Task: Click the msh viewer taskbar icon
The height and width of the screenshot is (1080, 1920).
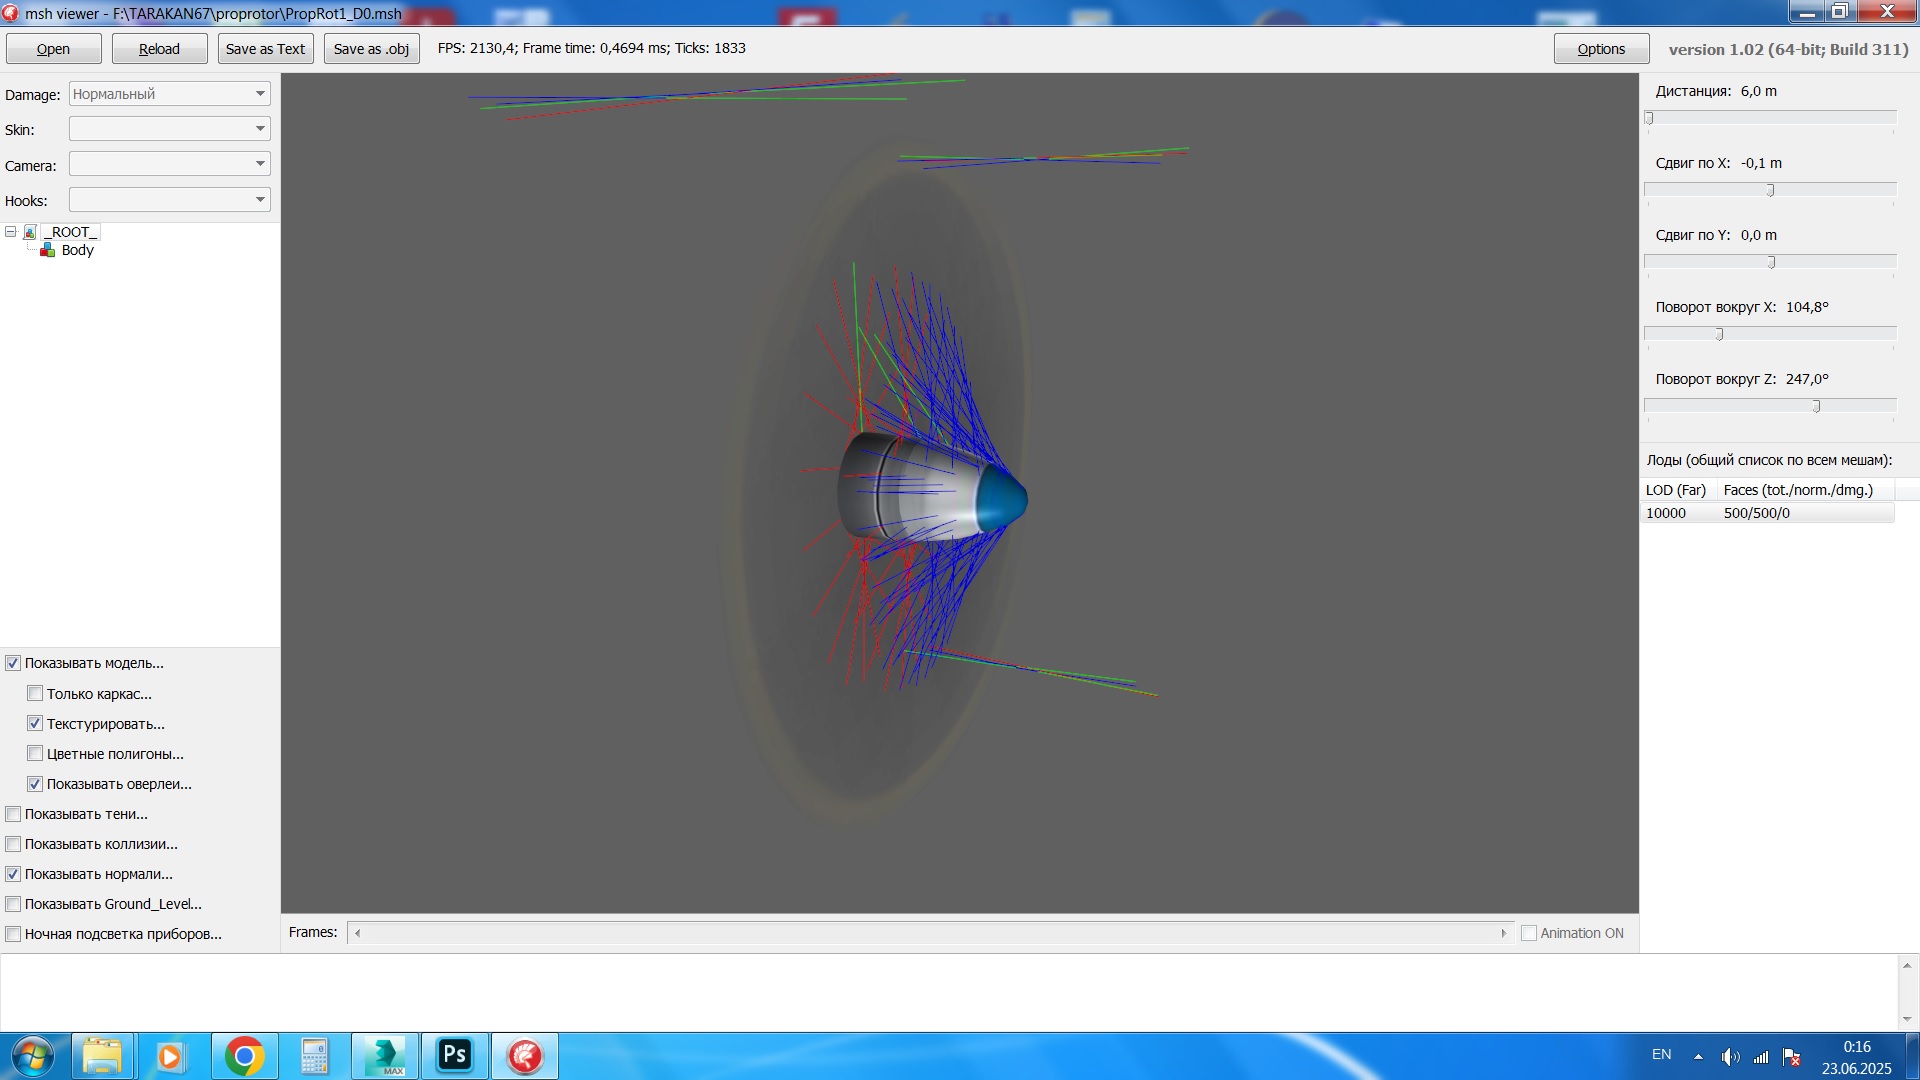Action: (525, 1056)
